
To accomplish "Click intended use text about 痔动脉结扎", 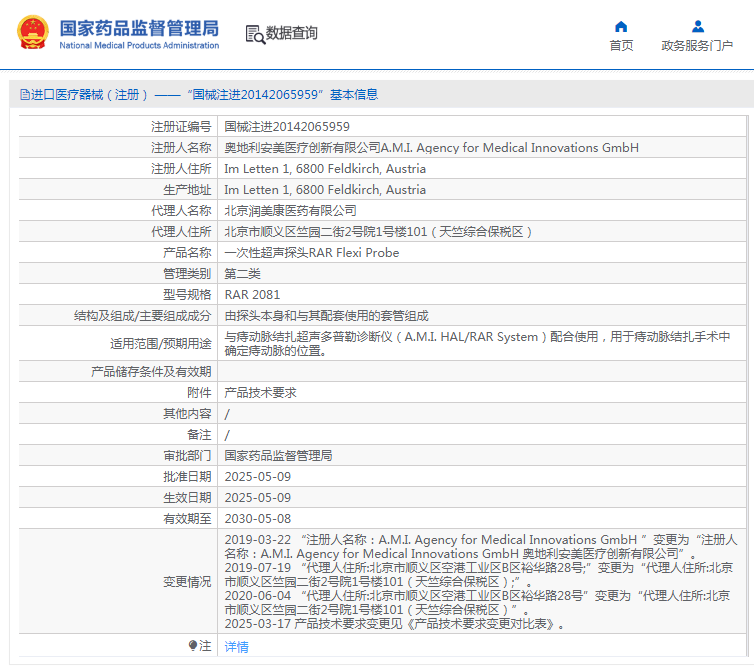I will pos(477,343).
